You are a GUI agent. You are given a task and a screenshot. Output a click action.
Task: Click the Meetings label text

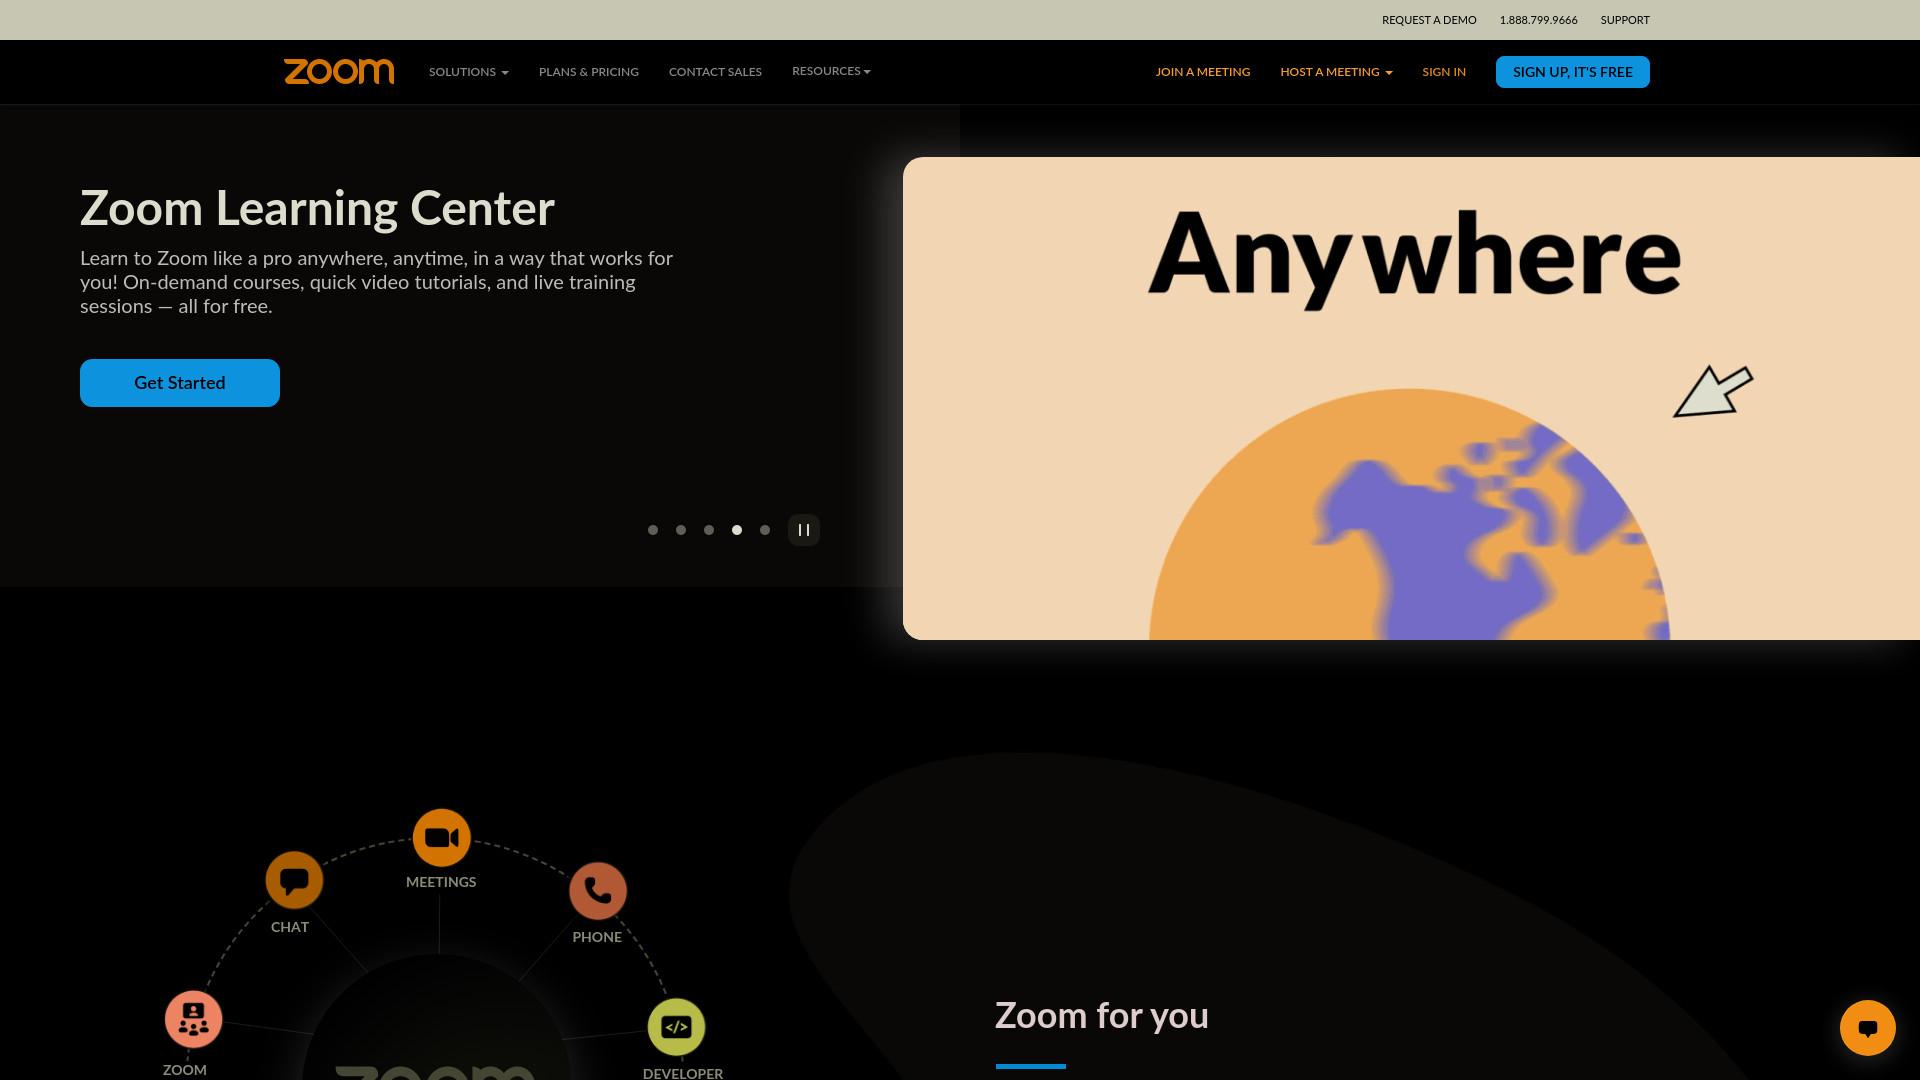(441, 882)
